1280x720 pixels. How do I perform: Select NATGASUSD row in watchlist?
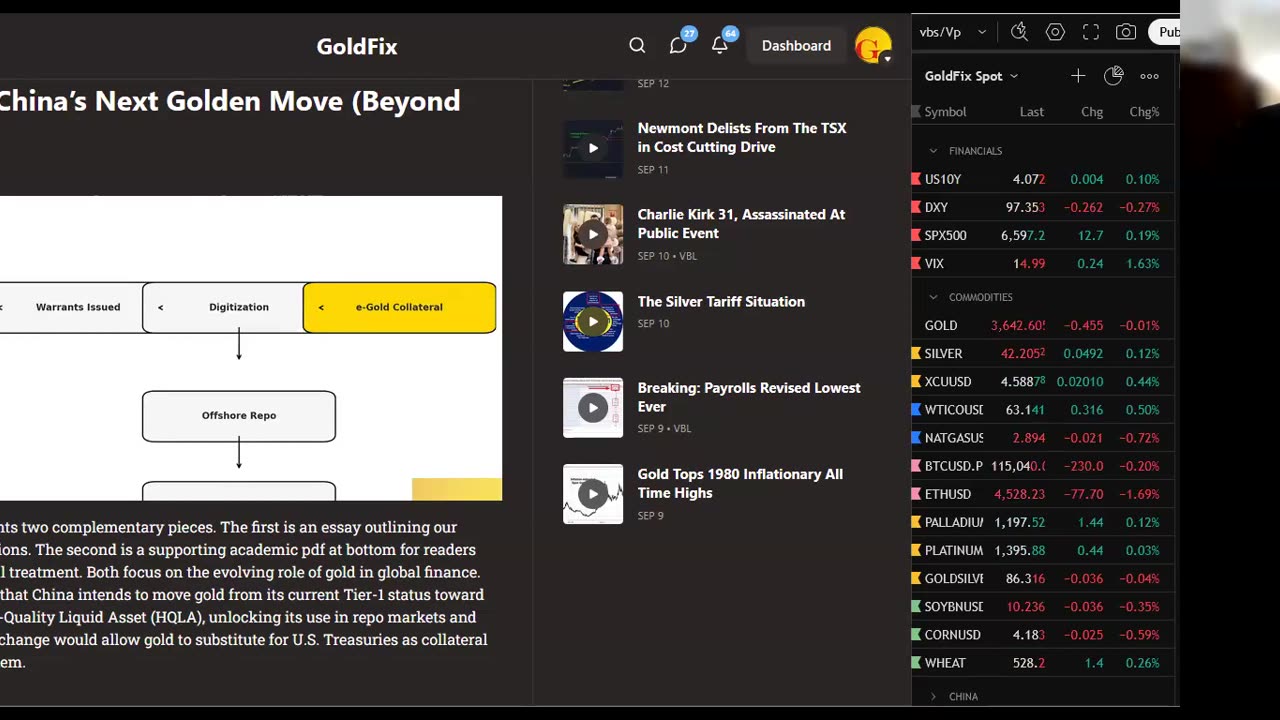[x=1043, y=438]
